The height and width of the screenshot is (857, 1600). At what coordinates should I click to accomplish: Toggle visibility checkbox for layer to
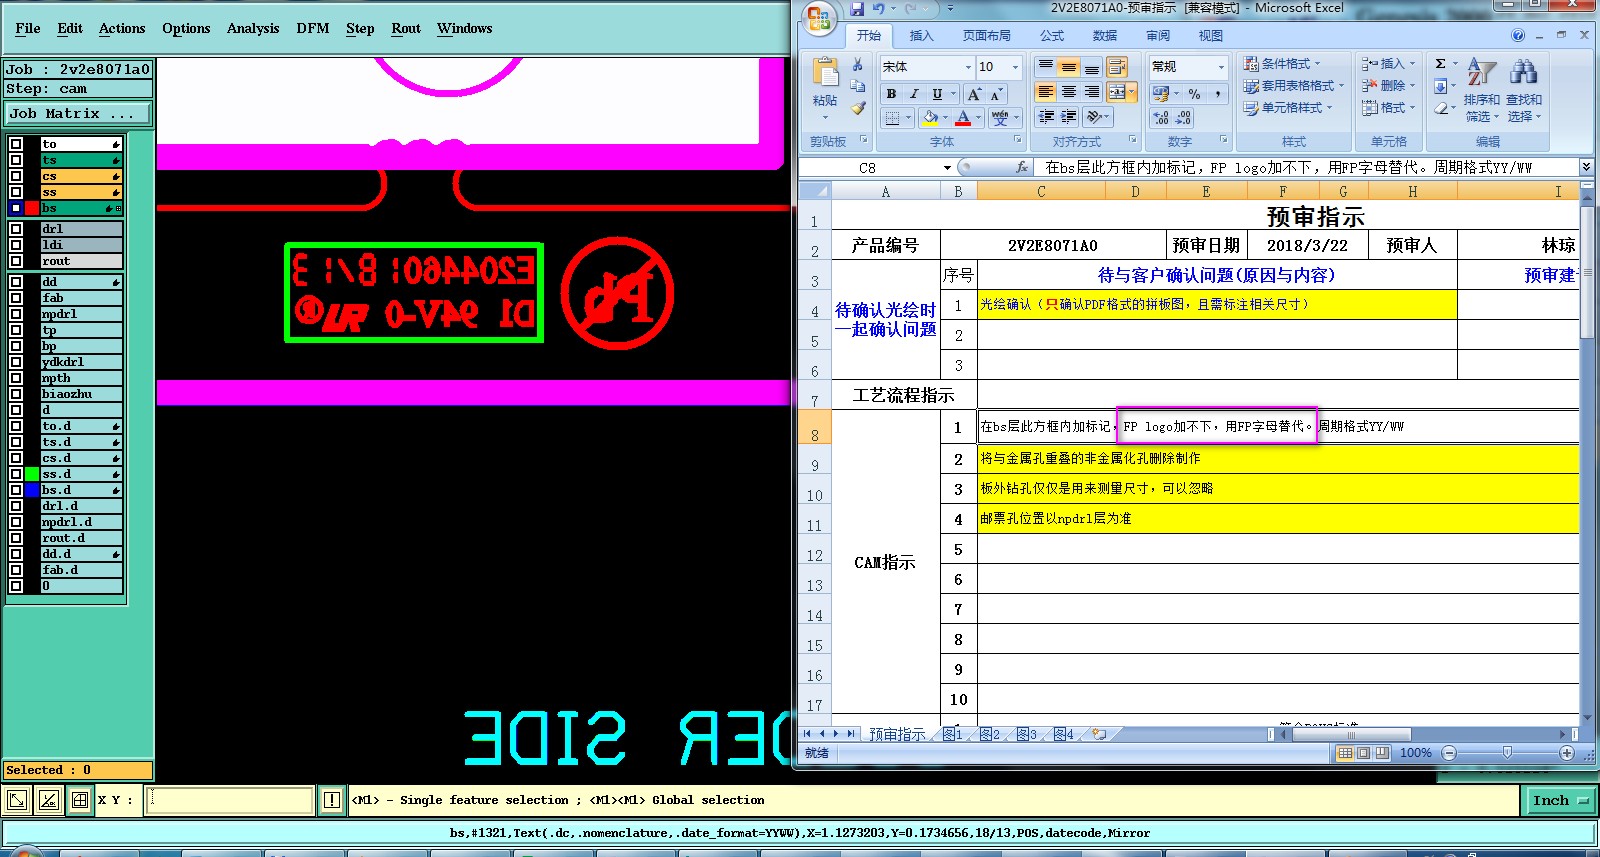tap(16, 144)
